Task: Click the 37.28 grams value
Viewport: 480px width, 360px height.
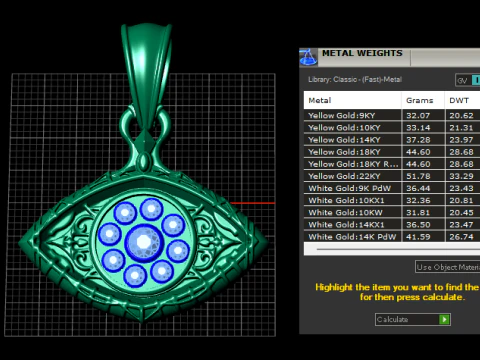Action: point(418,140)
